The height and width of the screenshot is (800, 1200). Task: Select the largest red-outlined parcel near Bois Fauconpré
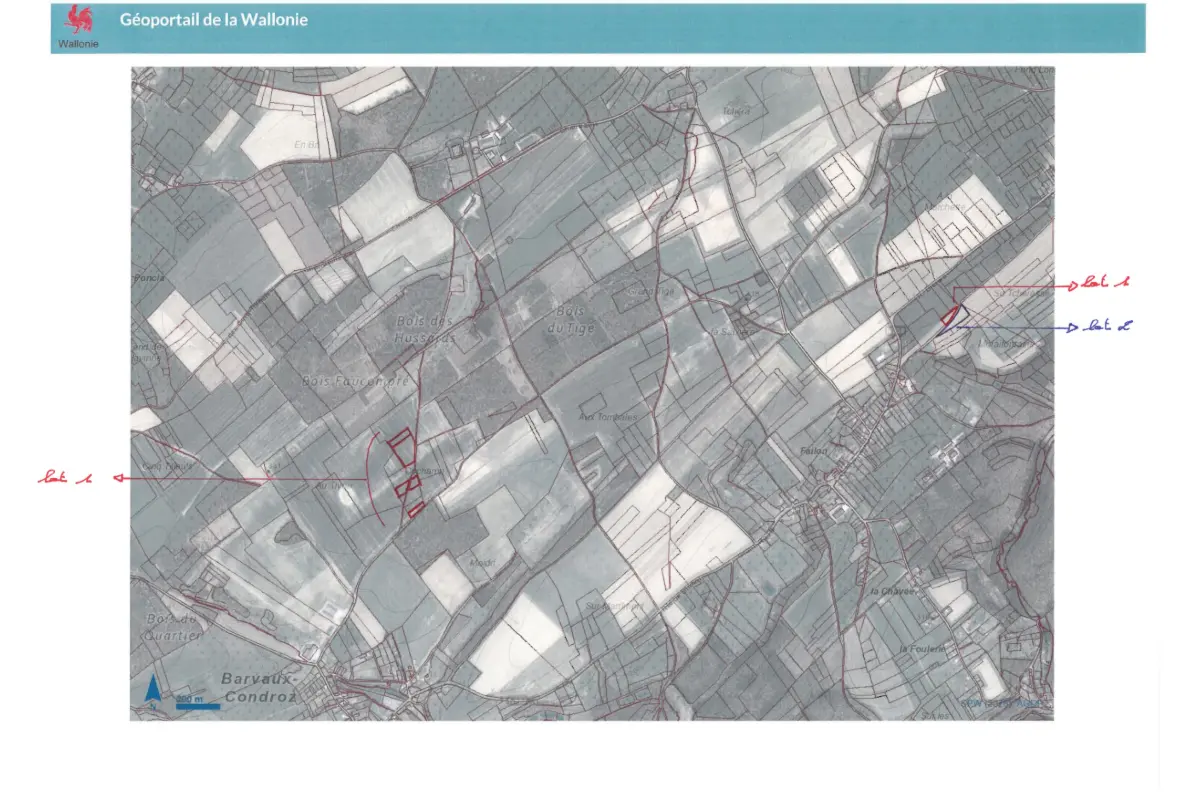(402, 447)
